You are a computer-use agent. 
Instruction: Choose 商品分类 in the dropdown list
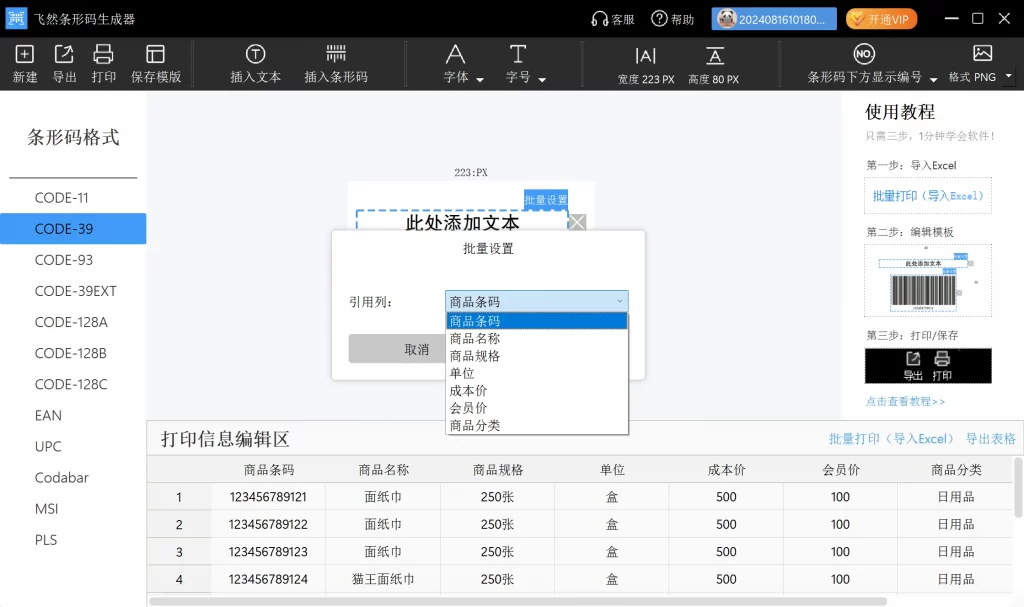(536, 425)
